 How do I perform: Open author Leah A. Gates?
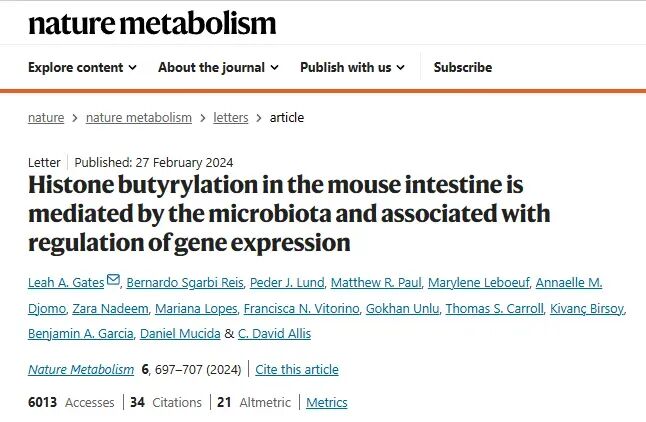pos(66,283)
